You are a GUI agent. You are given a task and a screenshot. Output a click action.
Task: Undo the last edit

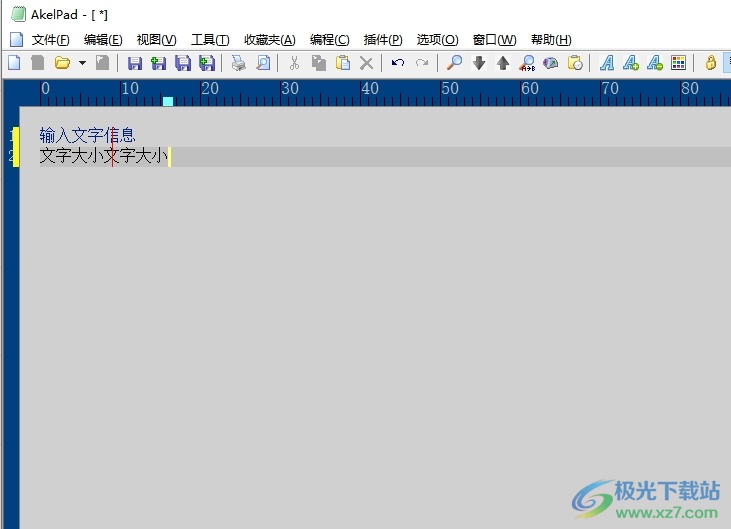[x=398, y=62]
